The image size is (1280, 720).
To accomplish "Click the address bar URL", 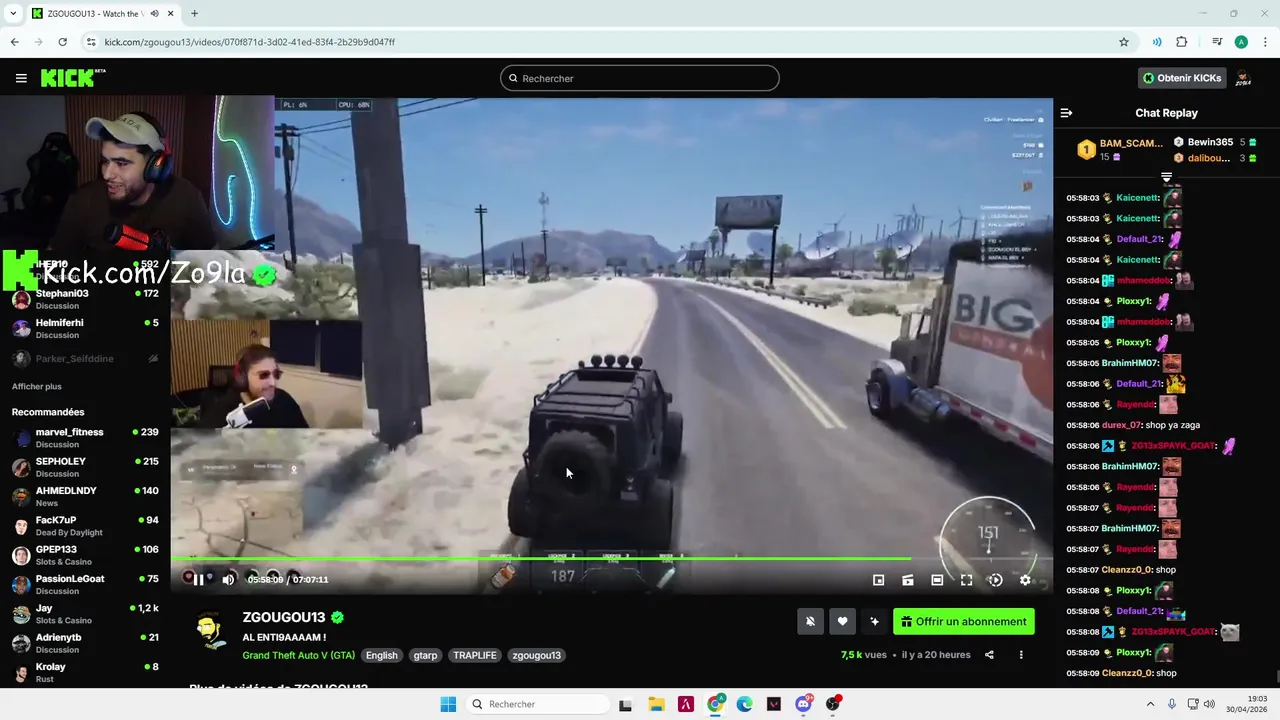I will (250, 42).
